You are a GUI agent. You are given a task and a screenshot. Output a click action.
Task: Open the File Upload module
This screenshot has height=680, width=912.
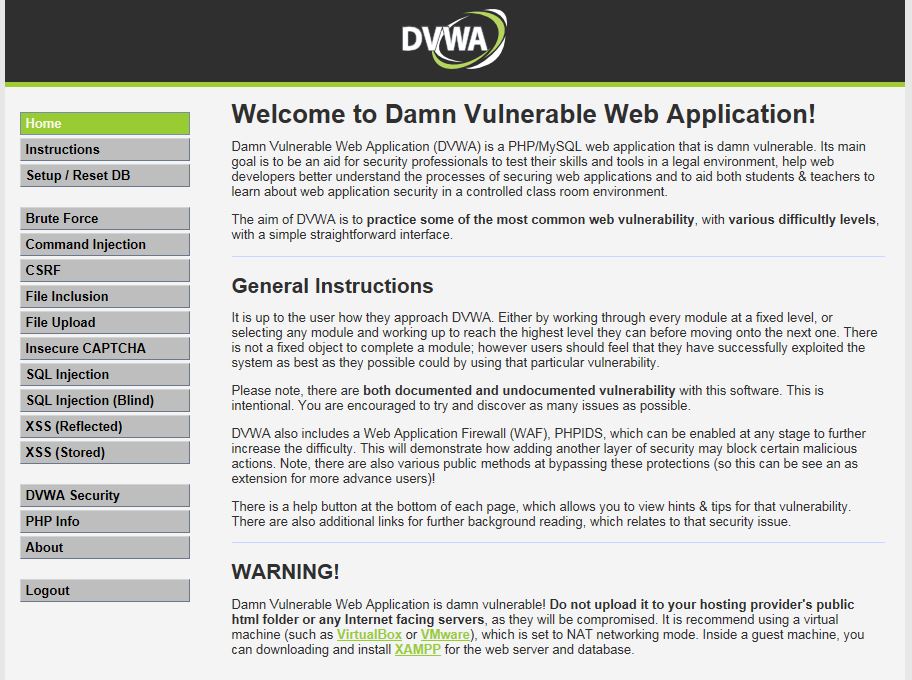pos(105,322)
